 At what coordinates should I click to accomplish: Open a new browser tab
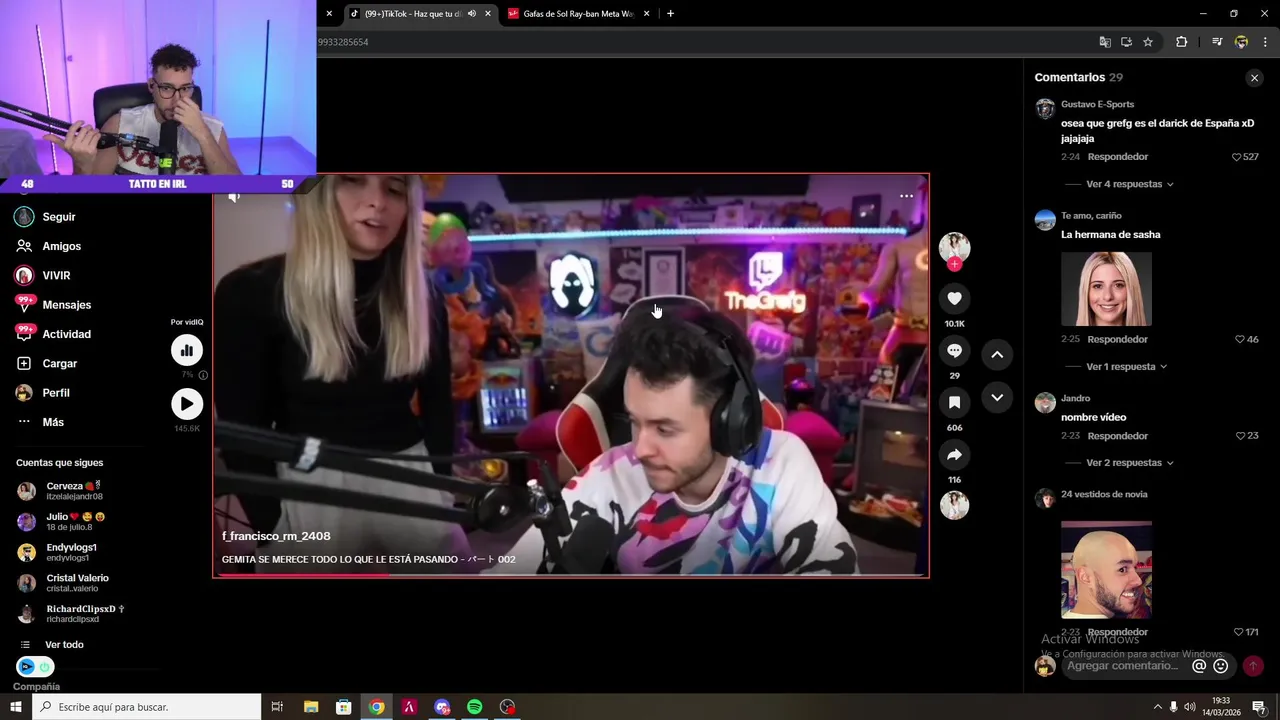(670, 14)
